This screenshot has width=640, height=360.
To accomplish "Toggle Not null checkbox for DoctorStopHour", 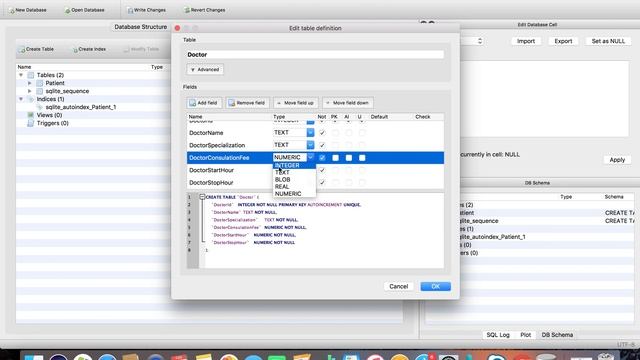I will [322, 182].
